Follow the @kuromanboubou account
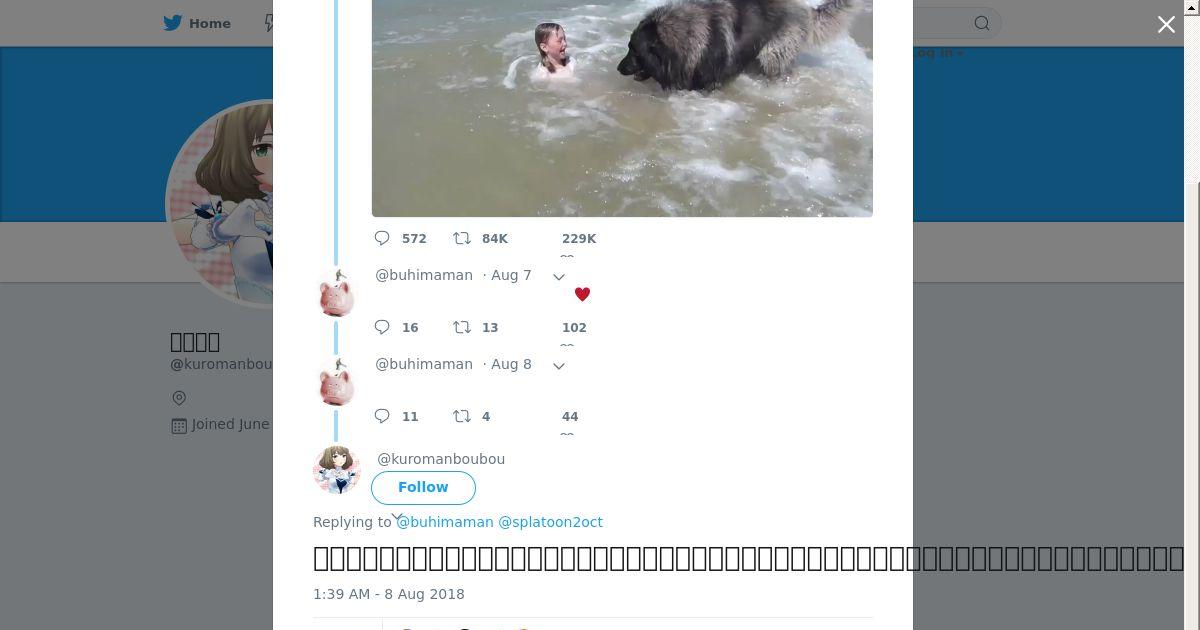This screenshot has width=1200, height=630. click(423, 487)
